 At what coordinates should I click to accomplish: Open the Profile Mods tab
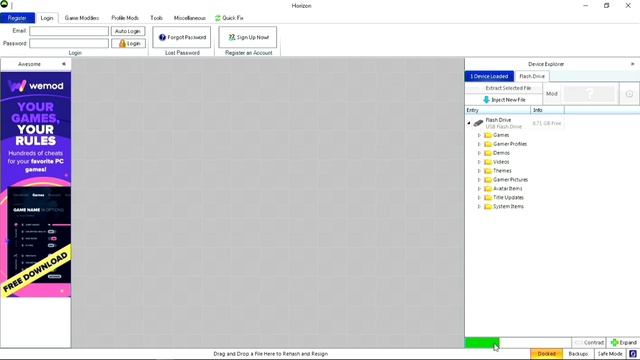[x=125, y=18]
